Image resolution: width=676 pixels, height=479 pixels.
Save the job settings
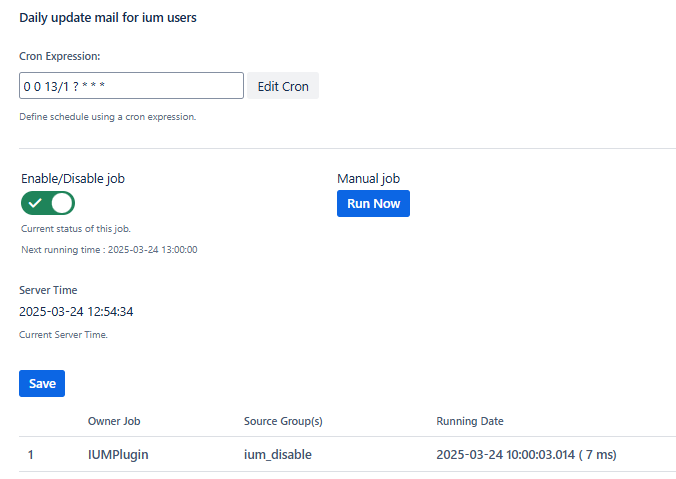click(x=42, y=383)
